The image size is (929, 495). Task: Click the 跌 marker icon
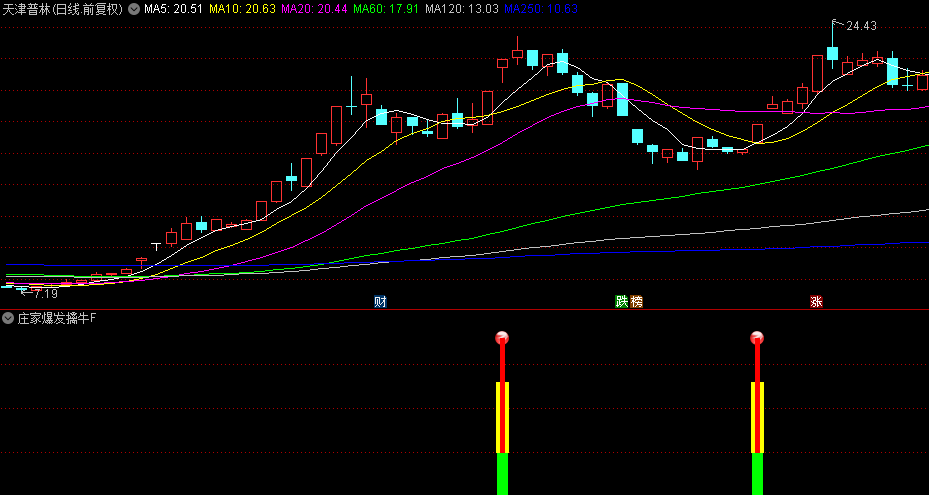pyautogui.click(x=622, y=302)
